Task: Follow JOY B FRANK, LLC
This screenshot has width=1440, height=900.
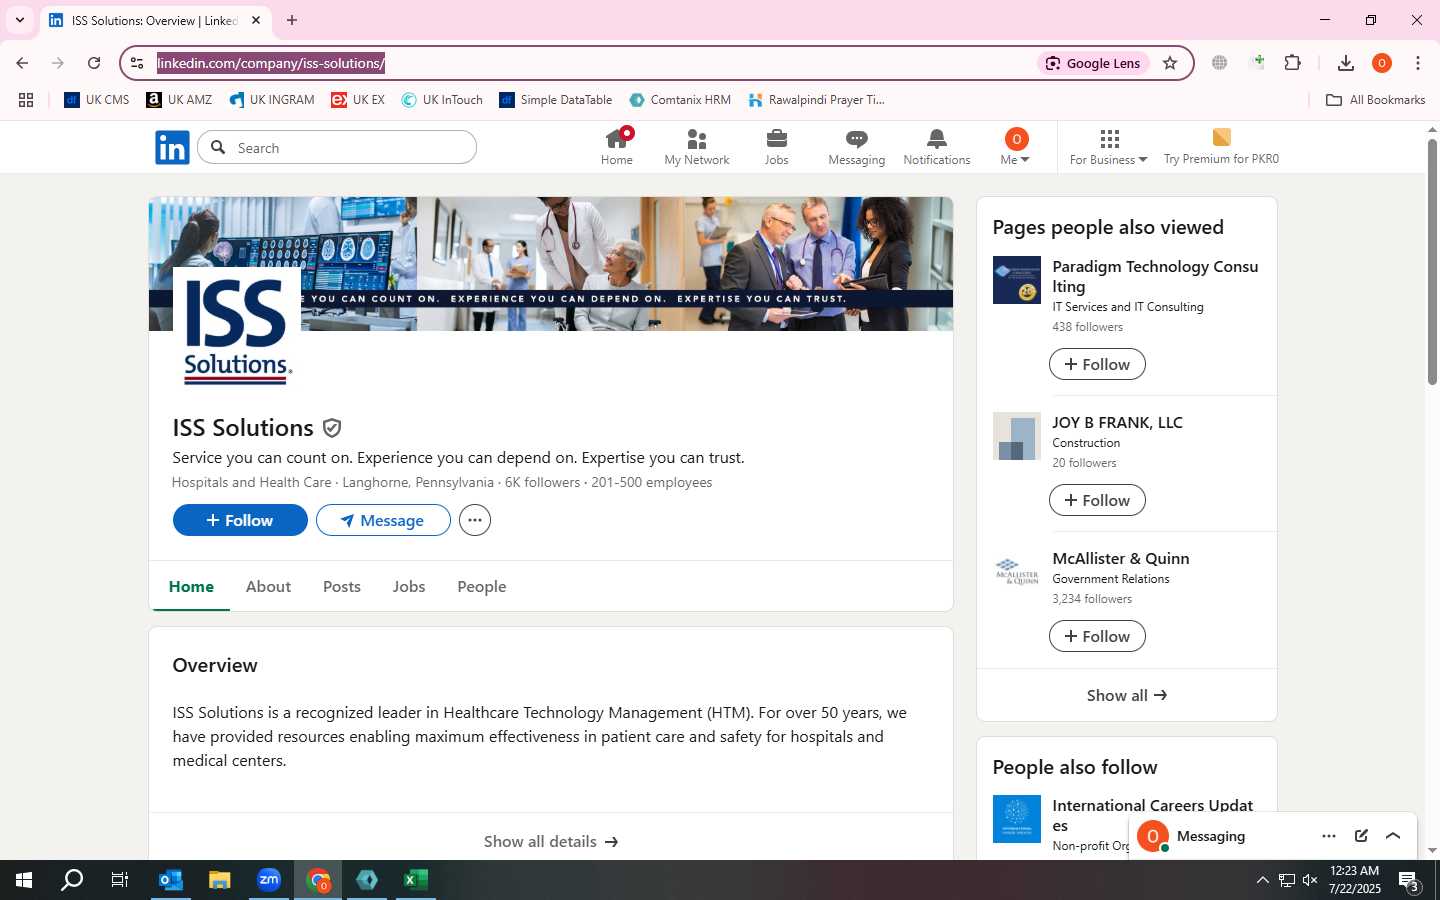Action: pyautogui.click(x=1097, y=500)
